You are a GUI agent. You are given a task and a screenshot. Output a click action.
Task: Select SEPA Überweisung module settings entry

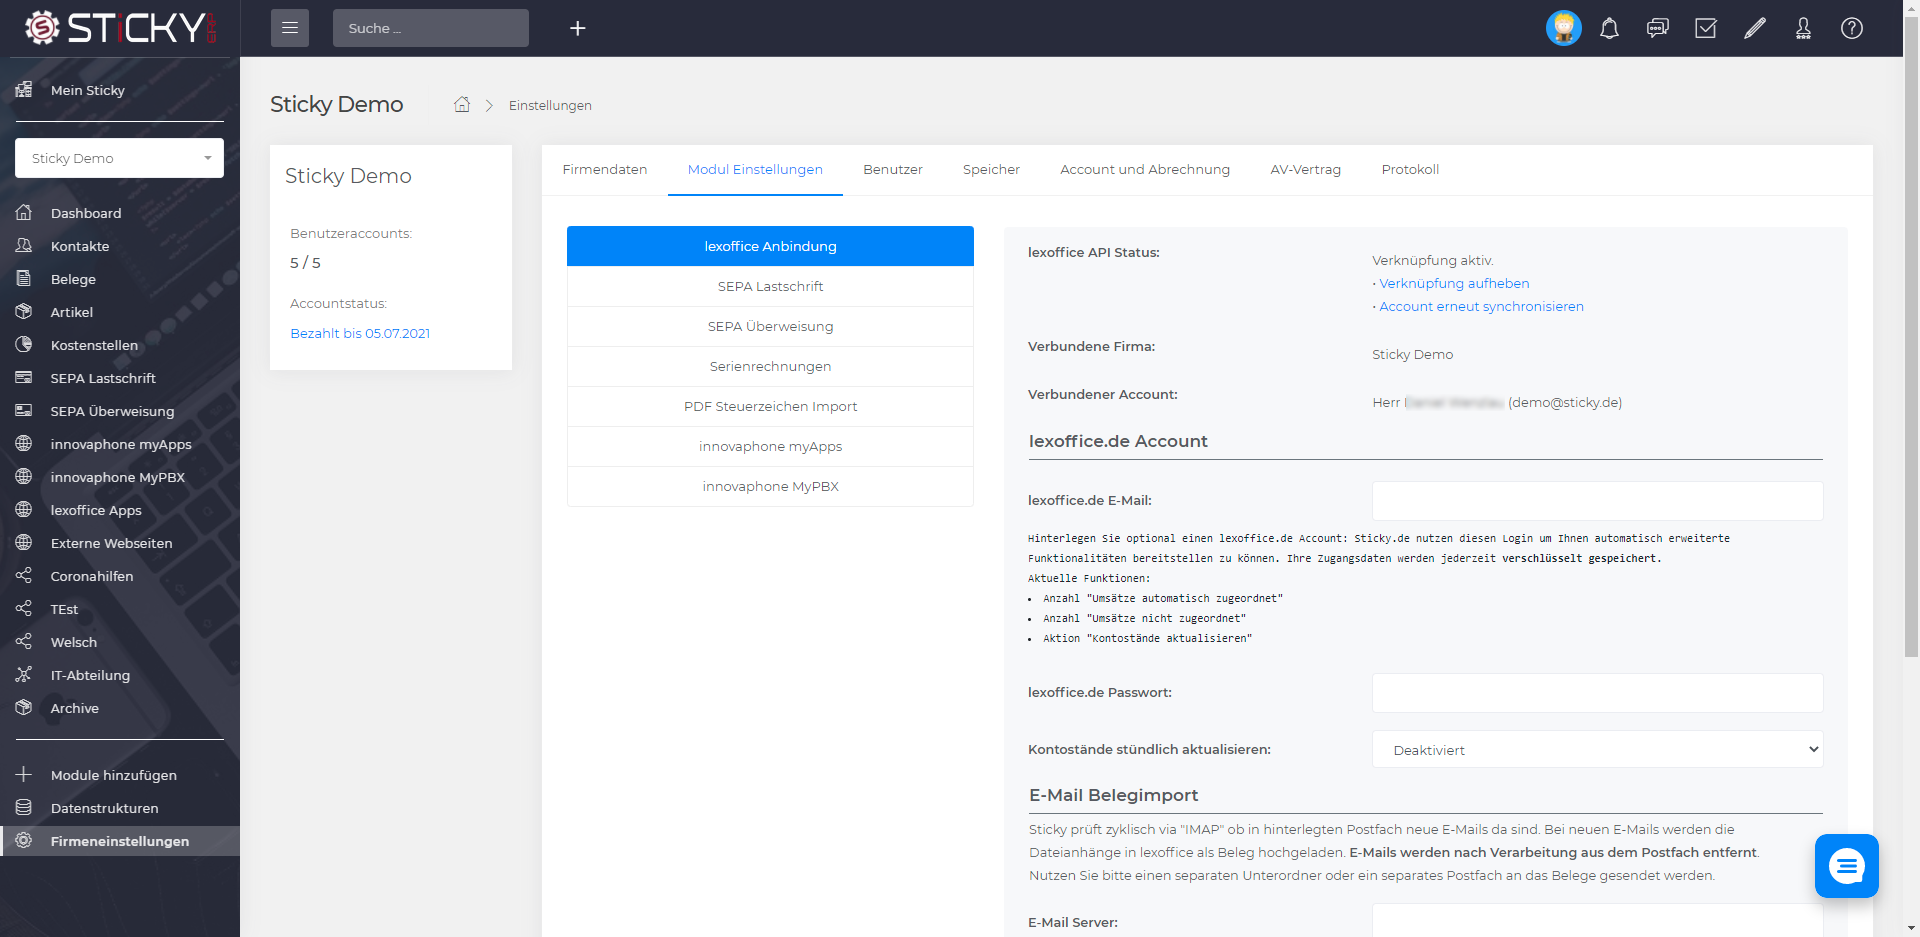click(x=770, y=326)
